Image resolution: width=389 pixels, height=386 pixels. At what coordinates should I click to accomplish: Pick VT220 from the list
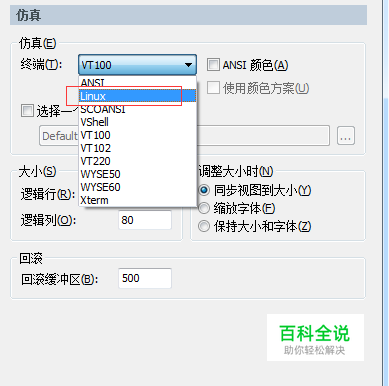tap(137, 161)
